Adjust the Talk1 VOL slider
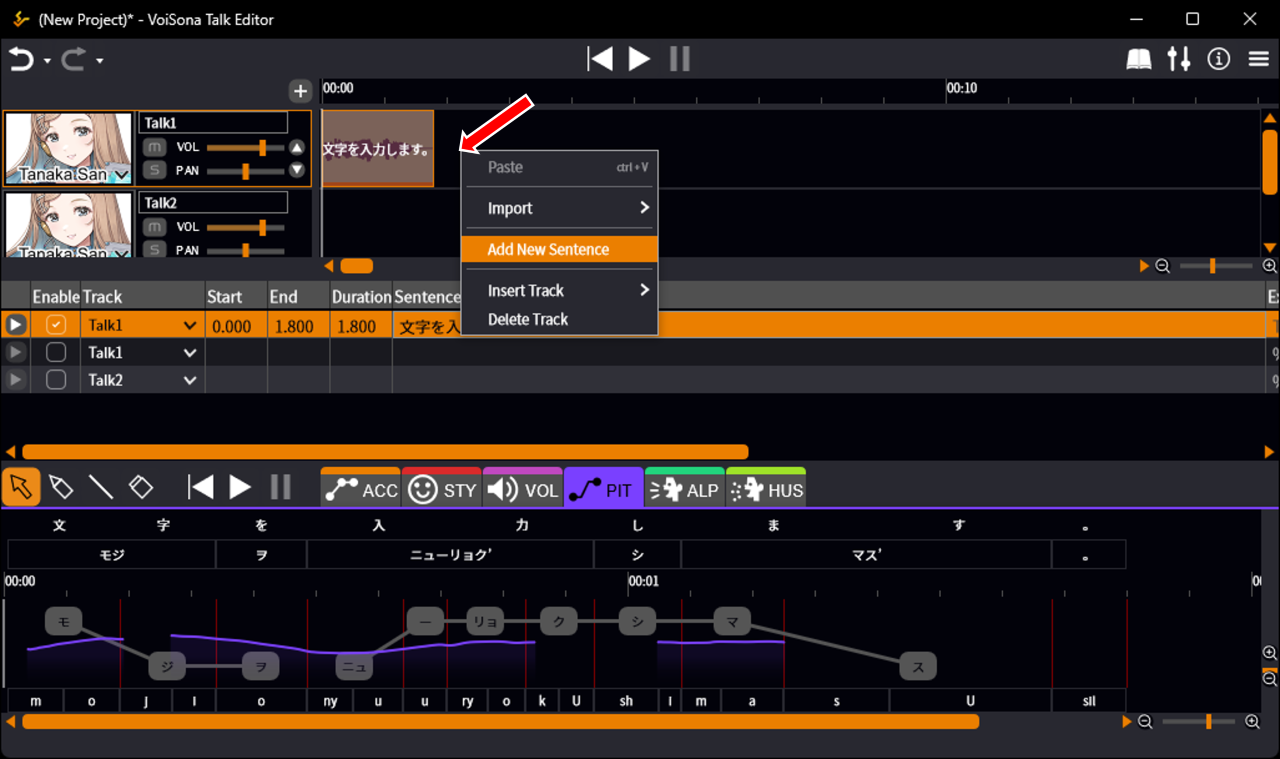1280x759 pixels. (262, 147)
